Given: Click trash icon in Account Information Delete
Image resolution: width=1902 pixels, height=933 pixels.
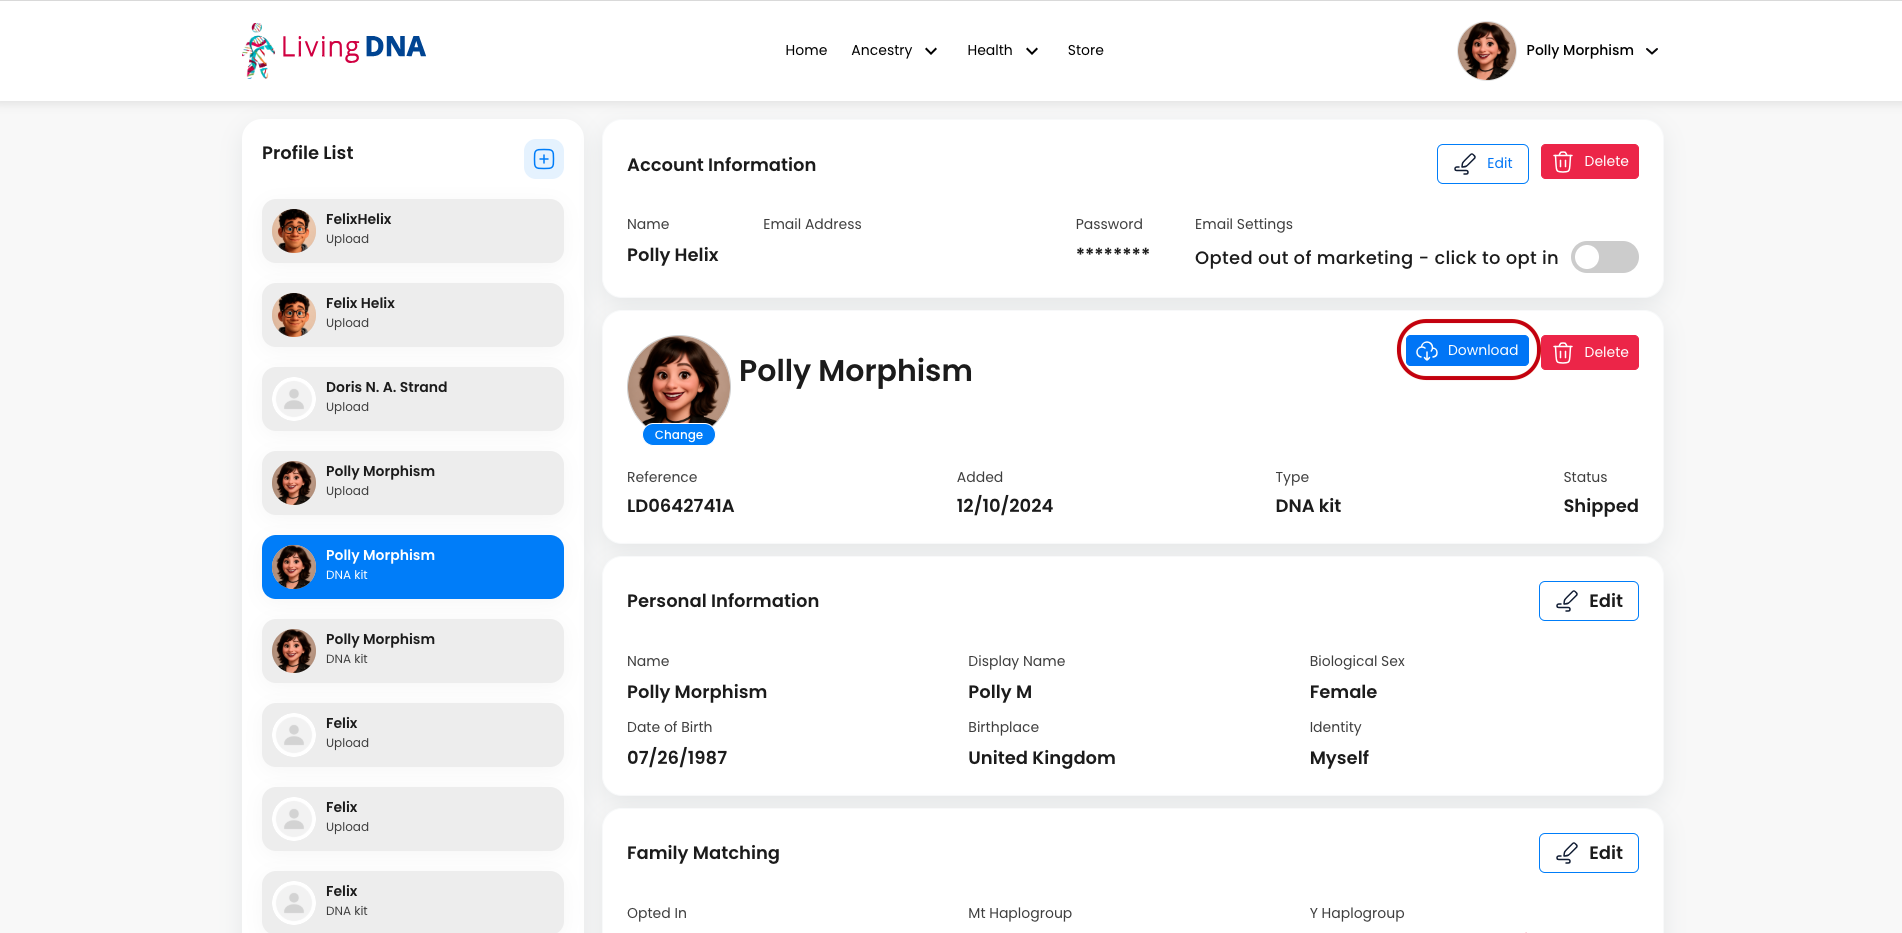Looking at the screenshot, I should pos(1563,162).
